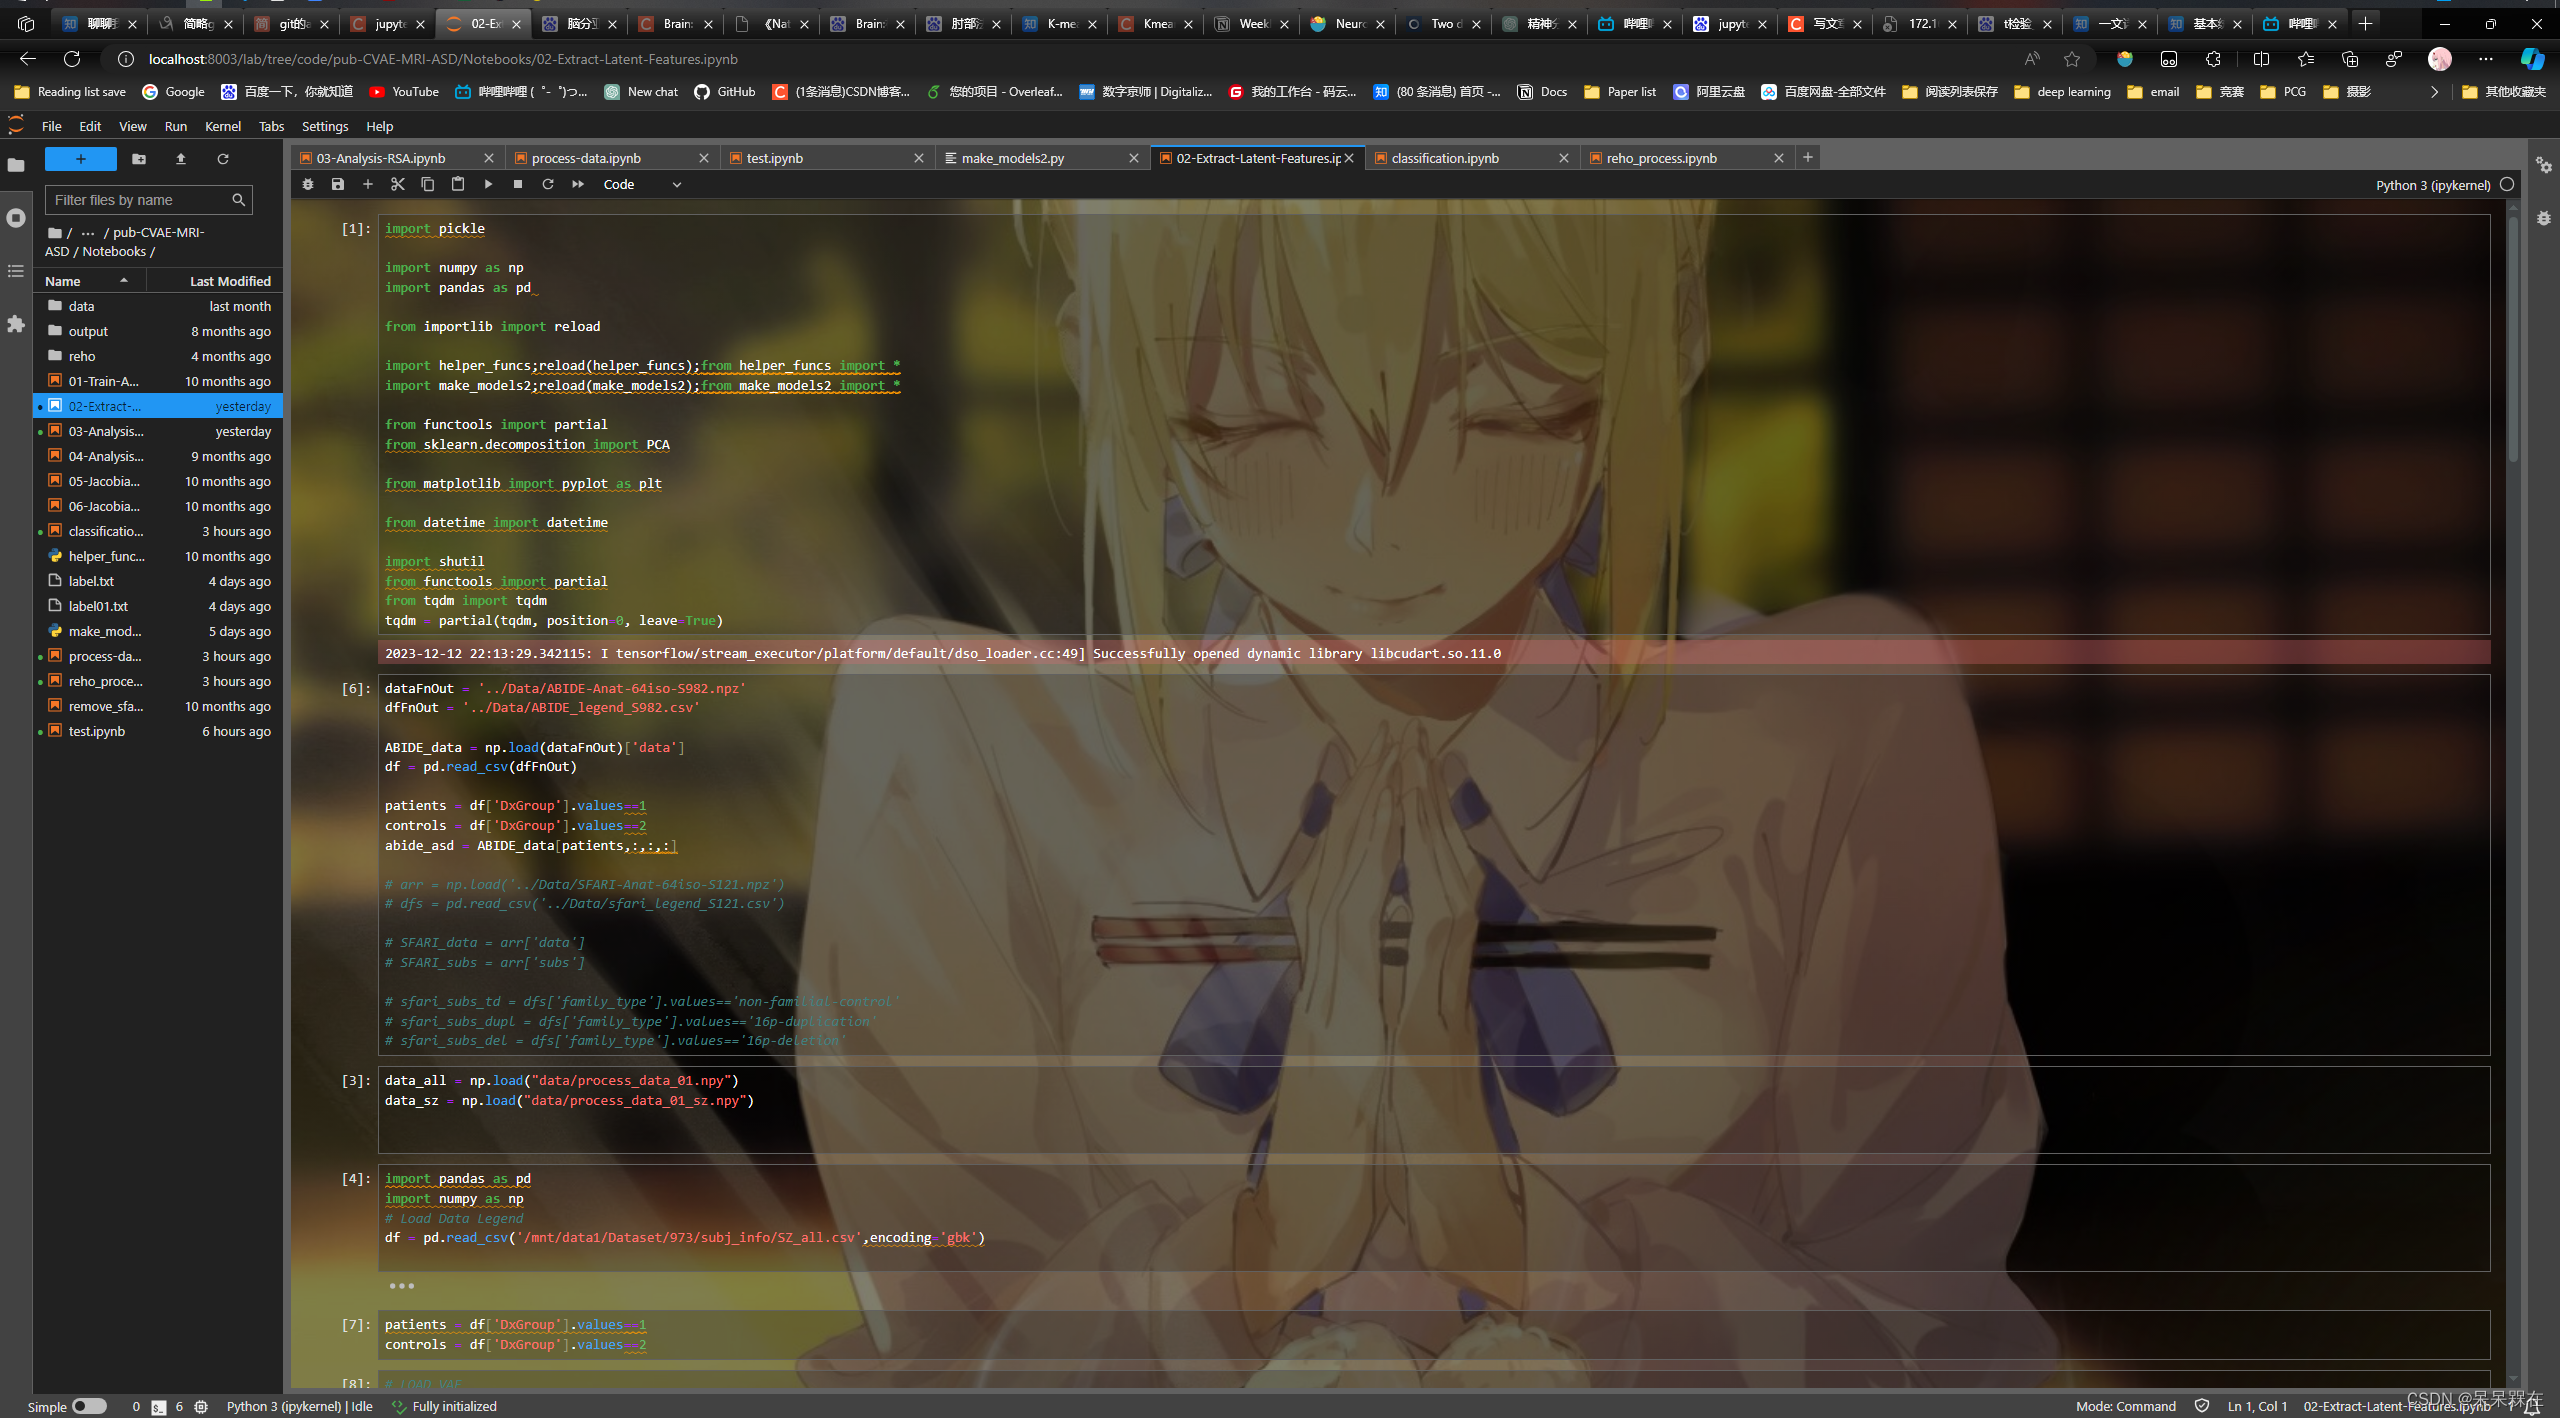The height and width of the screenshot is (1418, 2560).
Task: Click Python 3 (ipykernel) kernel name button
Action: [2433, 185]
